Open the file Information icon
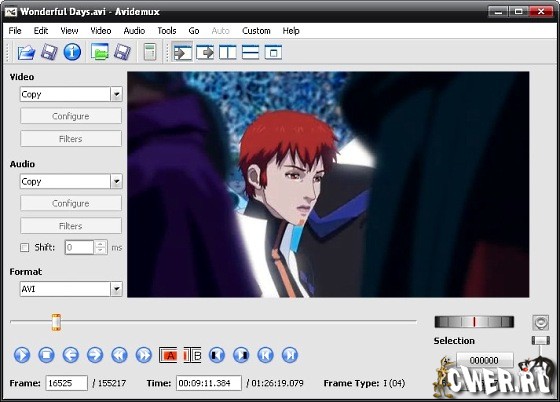 (72, 52)
